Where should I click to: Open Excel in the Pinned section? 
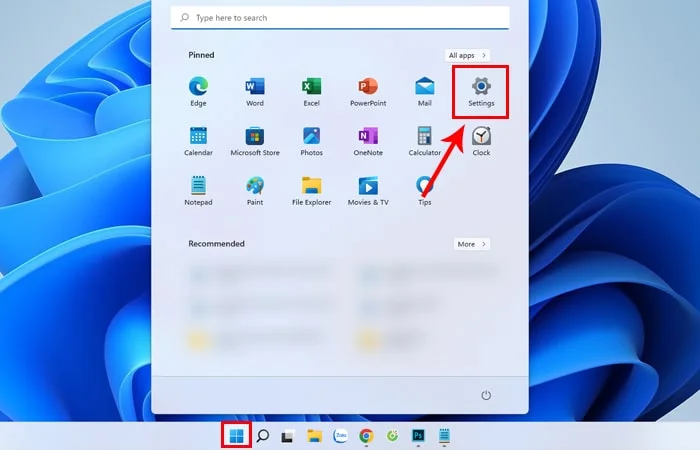click(x=312, y=92)
